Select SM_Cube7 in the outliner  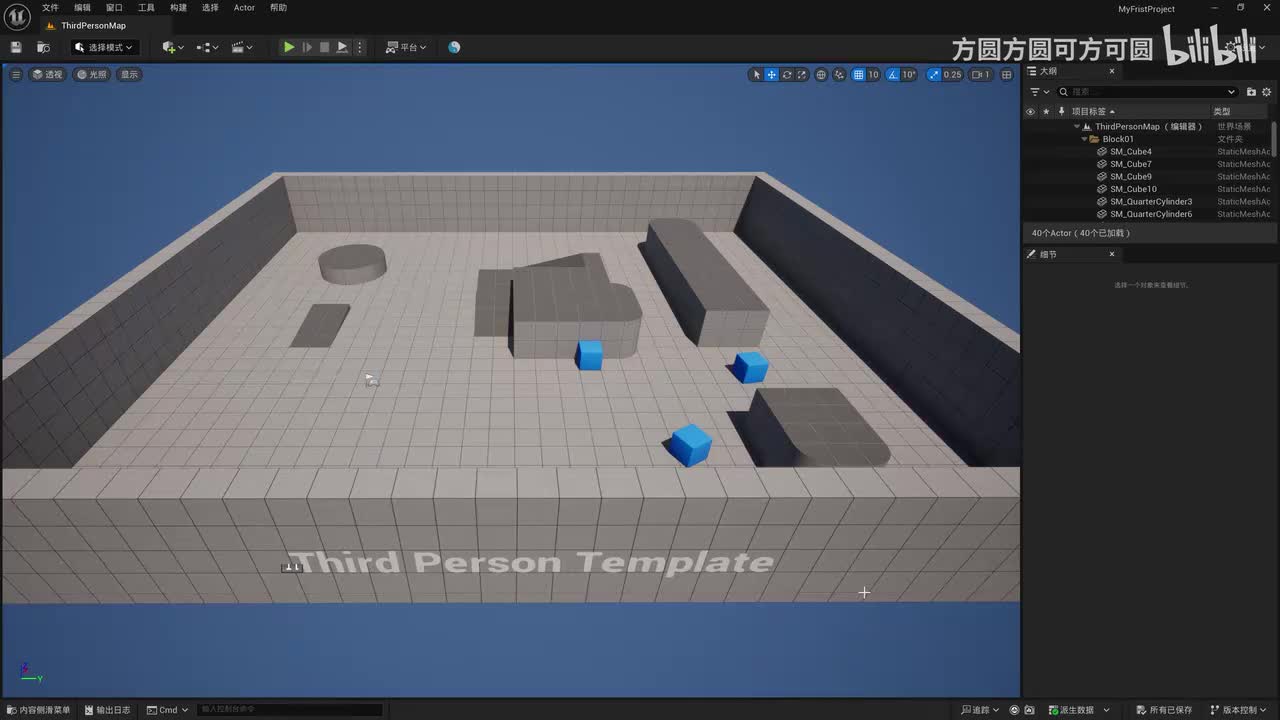pos(1131,164)
